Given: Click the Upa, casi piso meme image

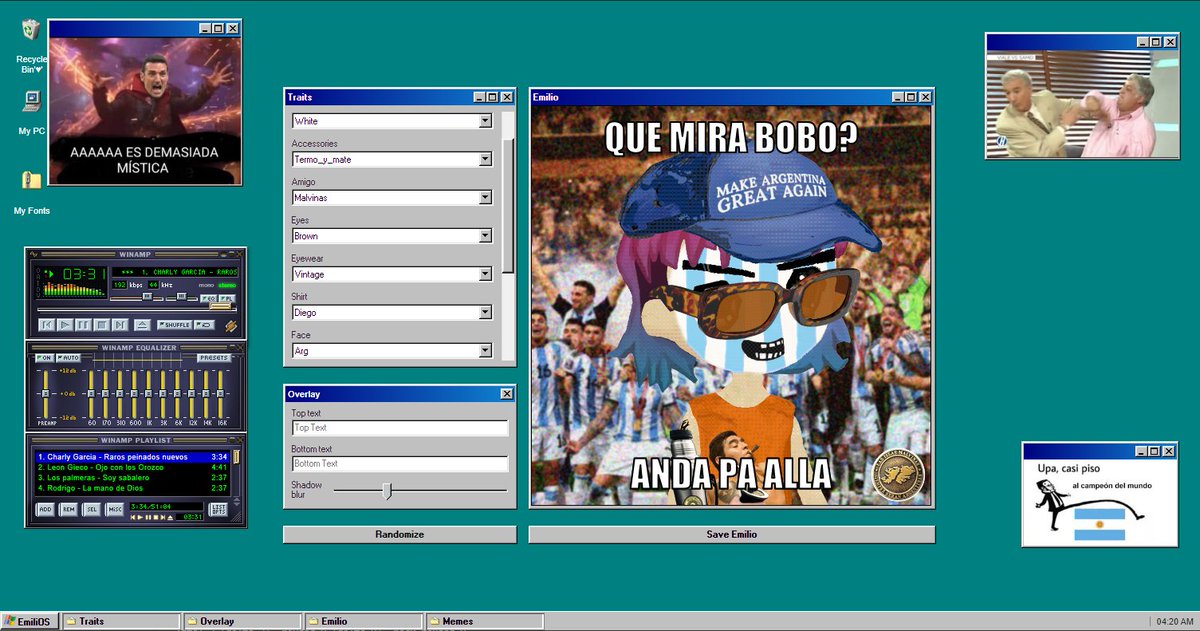Looking at the screenshot, I should (x=1099, y=503).
